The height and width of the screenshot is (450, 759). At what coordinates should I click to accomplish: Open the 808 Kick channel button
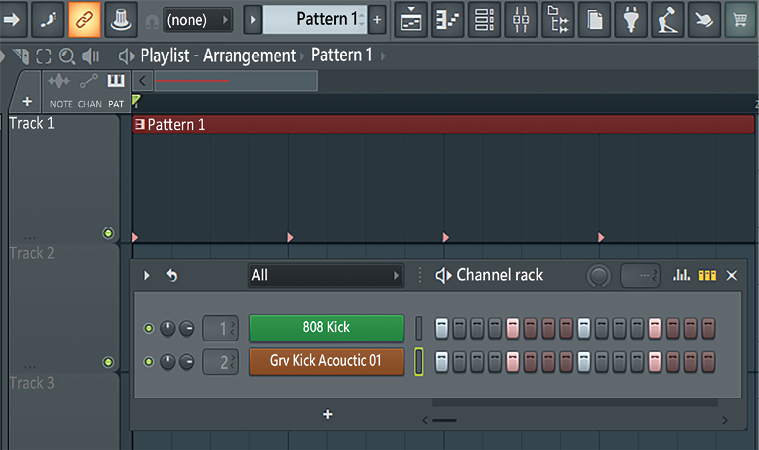tap(326, 328)
